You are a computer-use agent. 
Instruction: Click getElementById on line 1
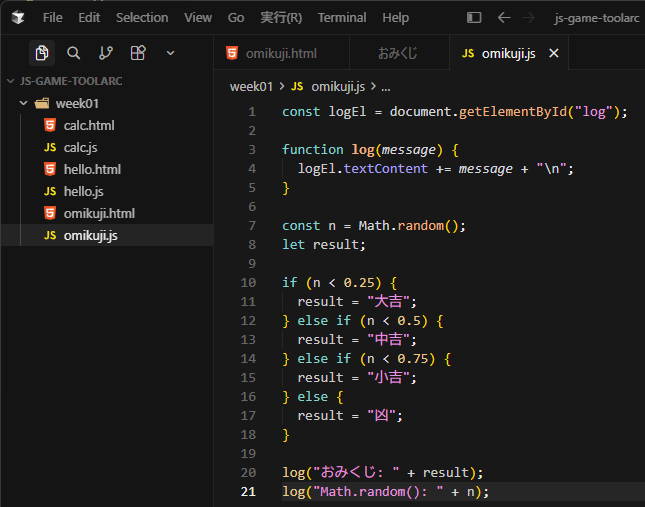pyautogui.click(x=513, y=112)
